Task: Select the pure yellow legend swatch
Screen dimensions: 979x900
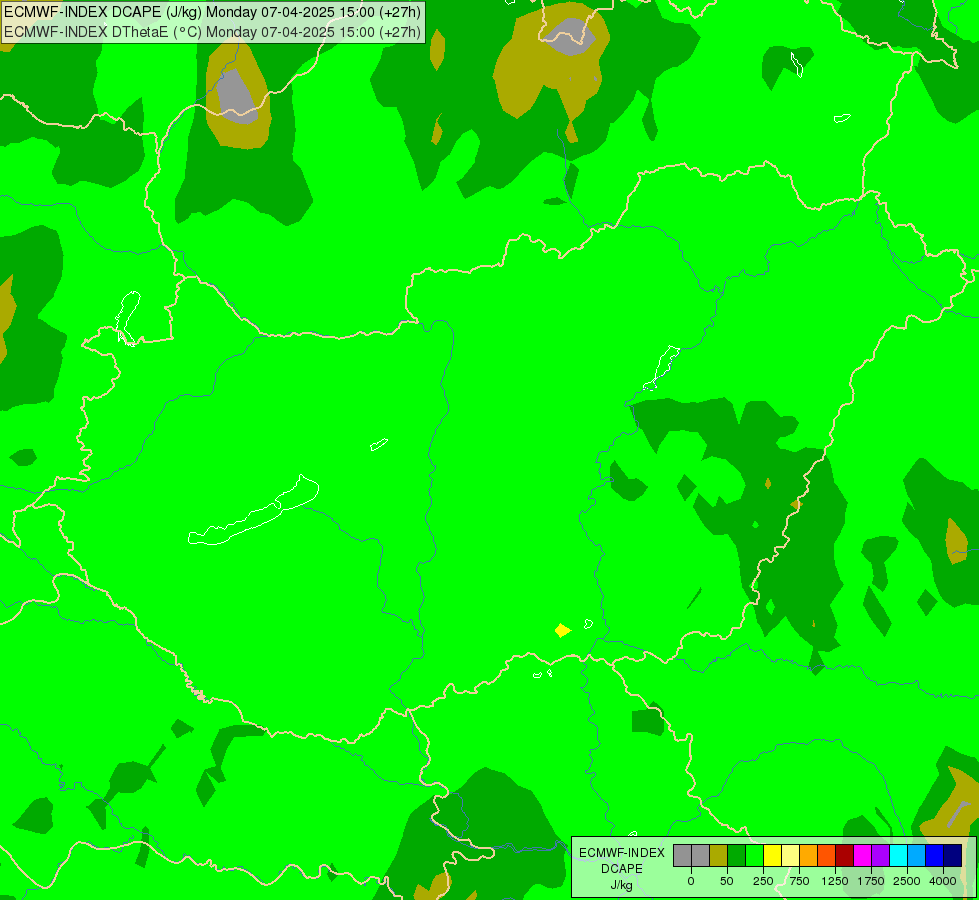Action: [x=772, y=855]
